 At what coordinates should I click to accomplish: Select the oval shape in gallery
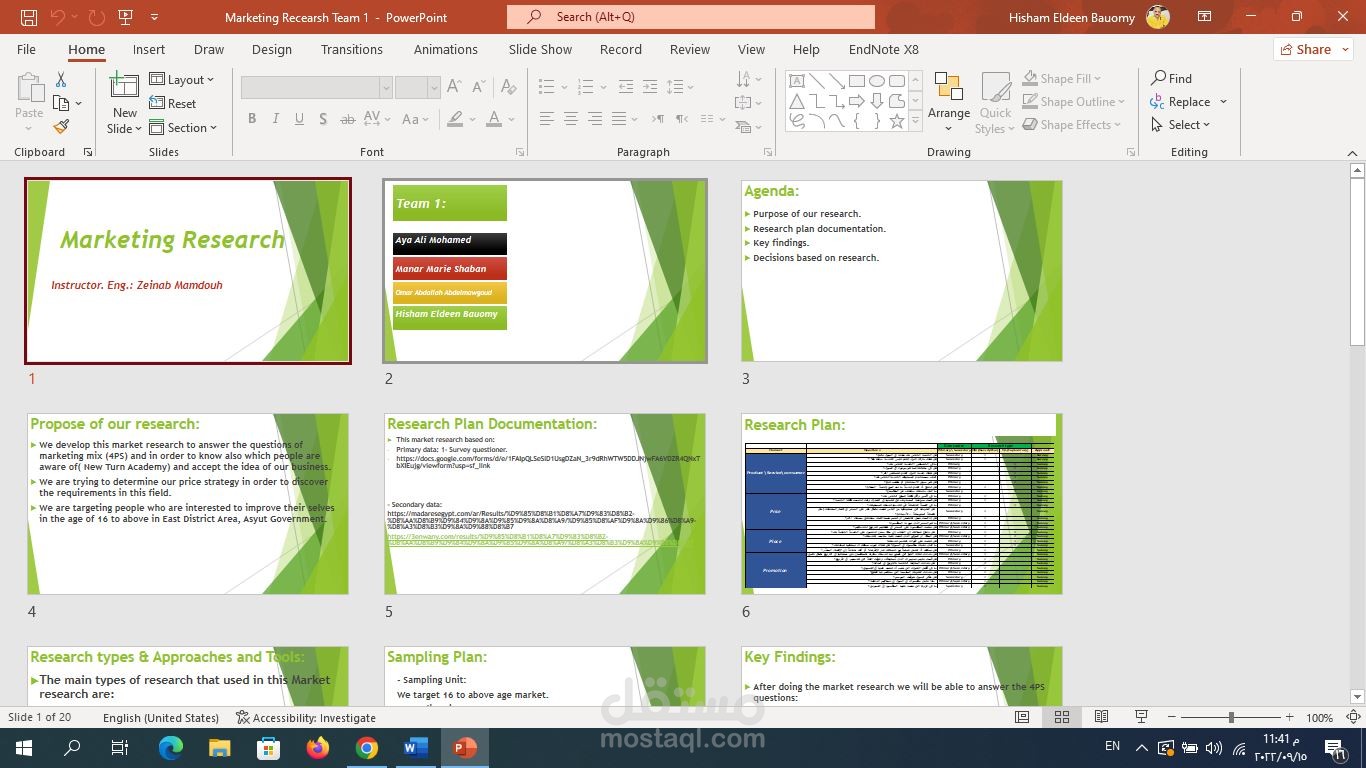tap(877, 81)
